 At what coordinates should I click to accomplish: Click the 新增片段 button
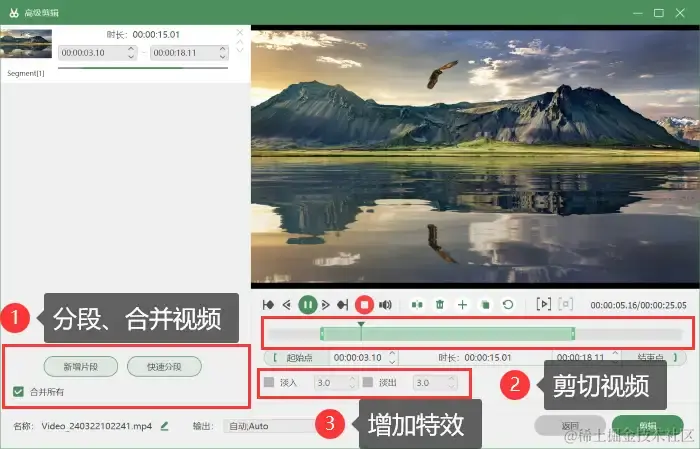coord(81,367)
